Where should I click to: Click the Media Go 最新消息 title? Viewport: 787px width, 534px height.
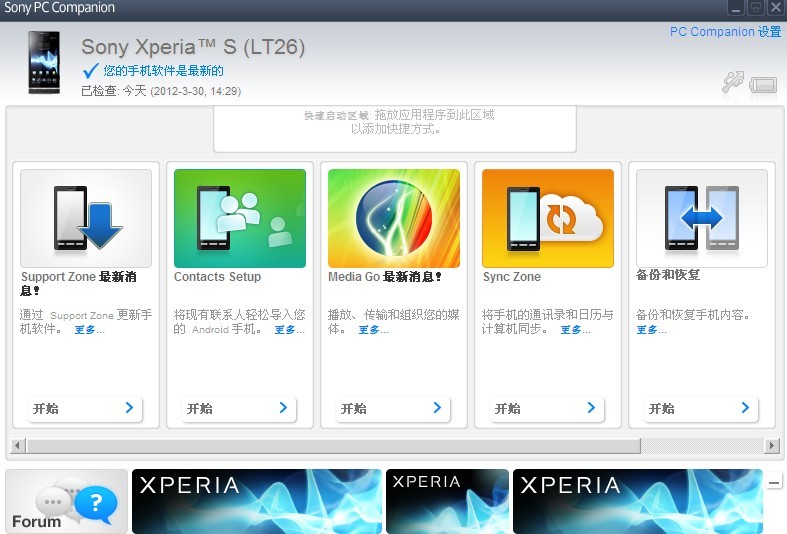(385, 277)
